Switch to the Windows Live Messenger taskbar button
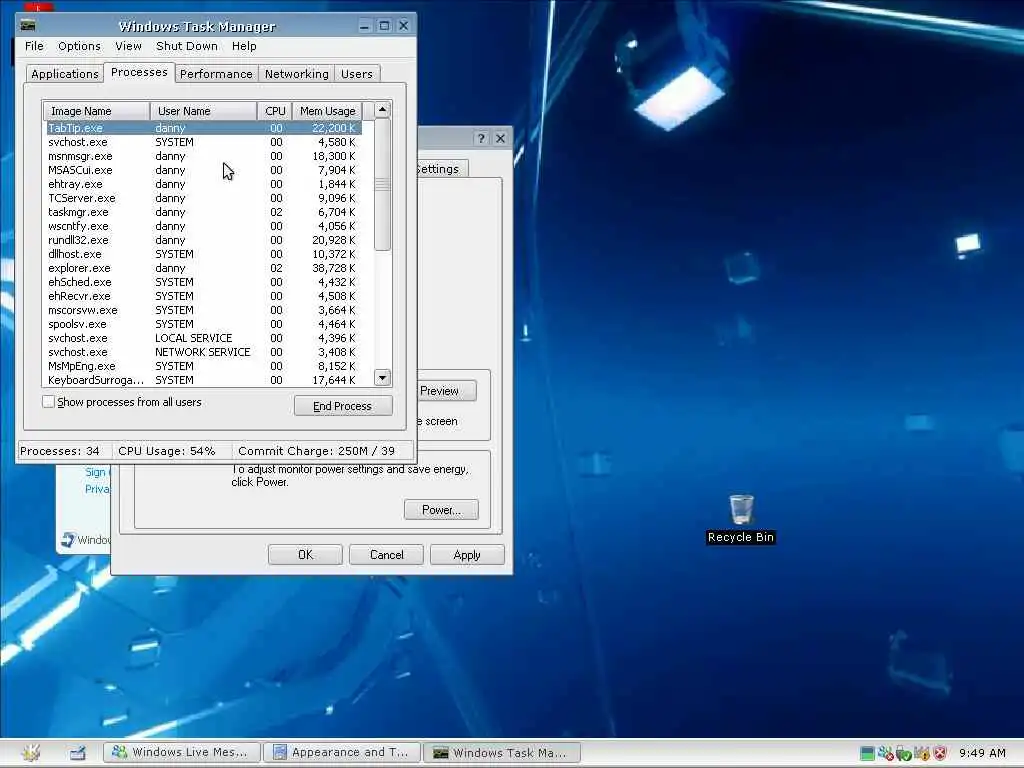The height and width of the screenshot is (768, 1024). [182, 752]
